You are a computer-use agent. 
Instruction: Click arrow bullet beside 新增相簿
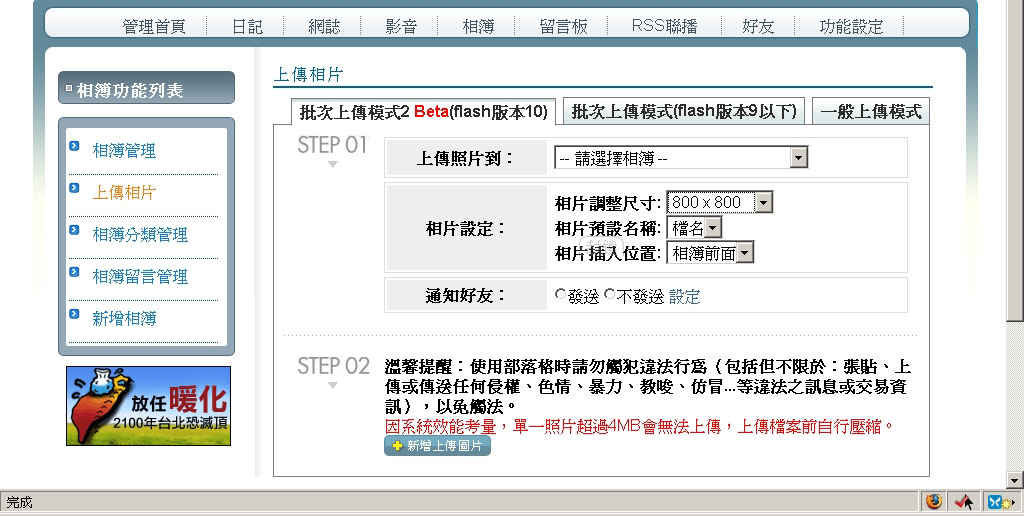[74, 314]
